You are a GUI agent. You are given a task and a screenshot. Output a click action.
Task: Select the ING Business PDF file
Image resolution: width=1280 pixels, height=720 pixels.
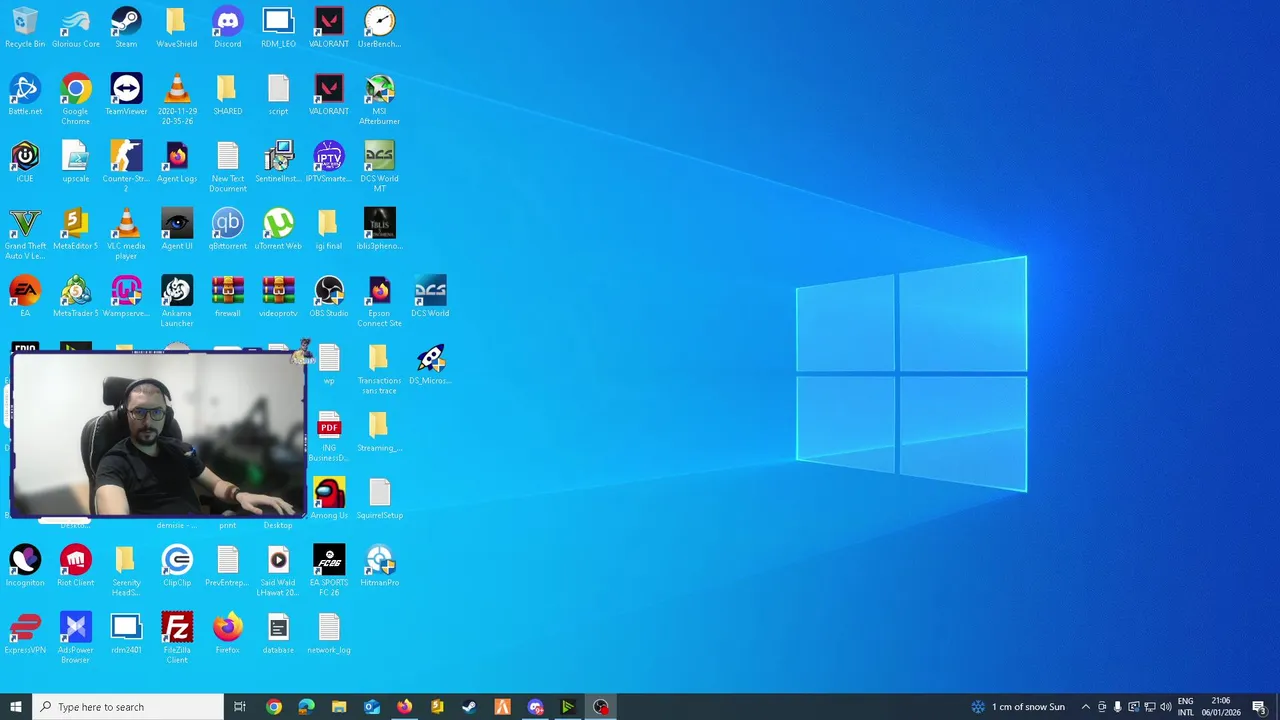pyautogui.click(x=329, y=436)
